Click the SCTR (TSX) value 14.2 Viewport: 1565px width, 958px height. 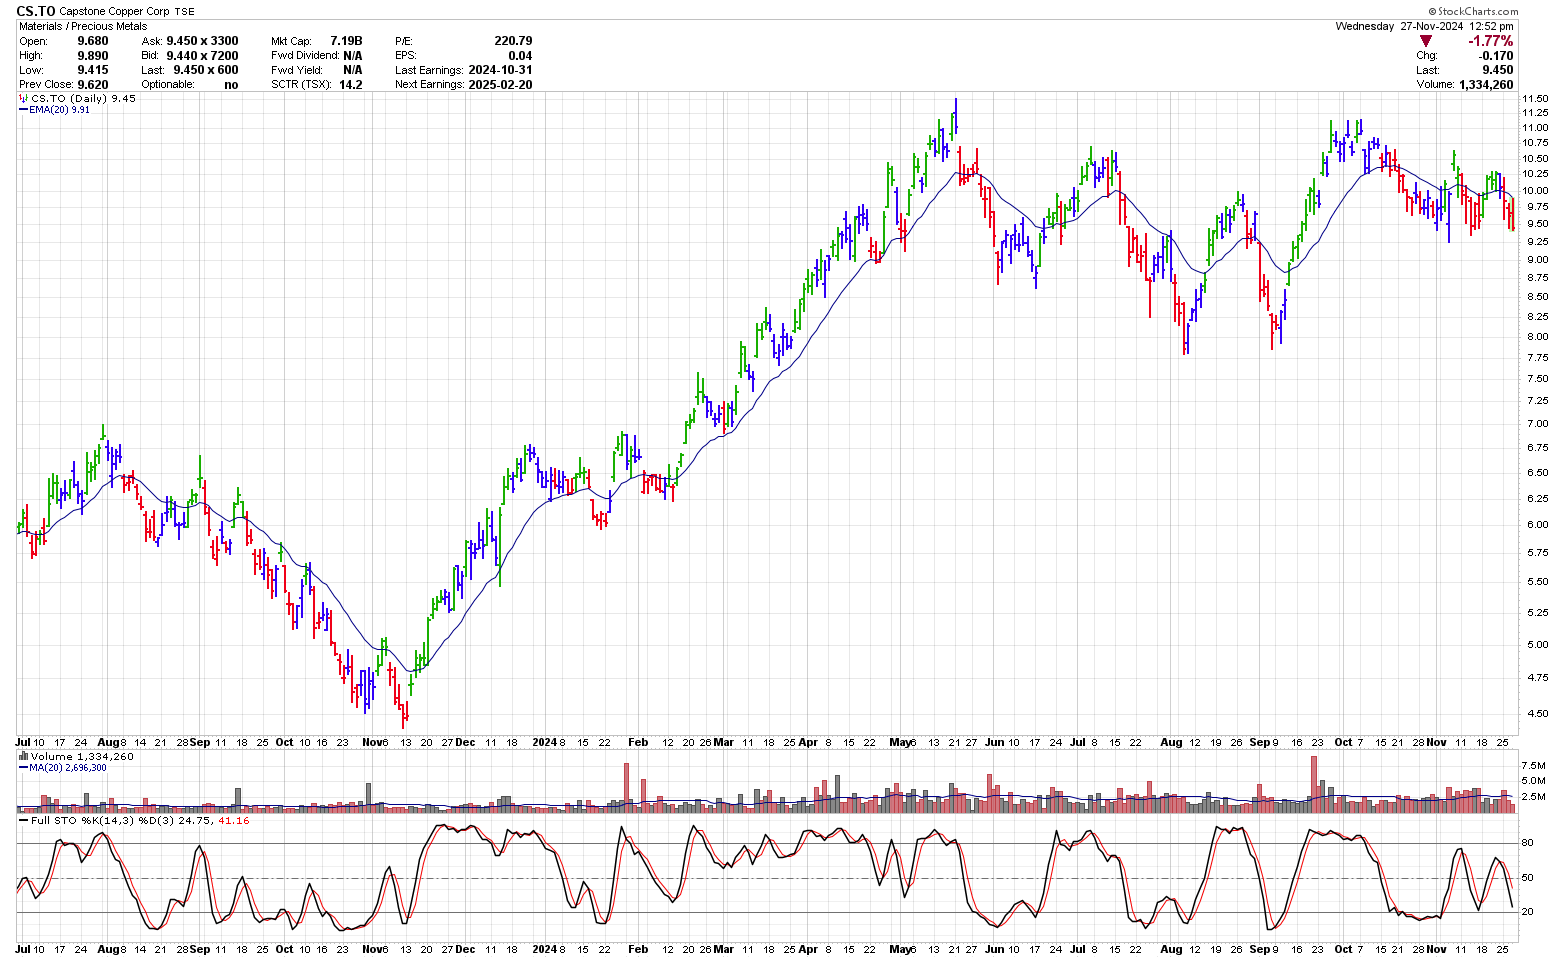pyautogui.click(x=350, y=85)
